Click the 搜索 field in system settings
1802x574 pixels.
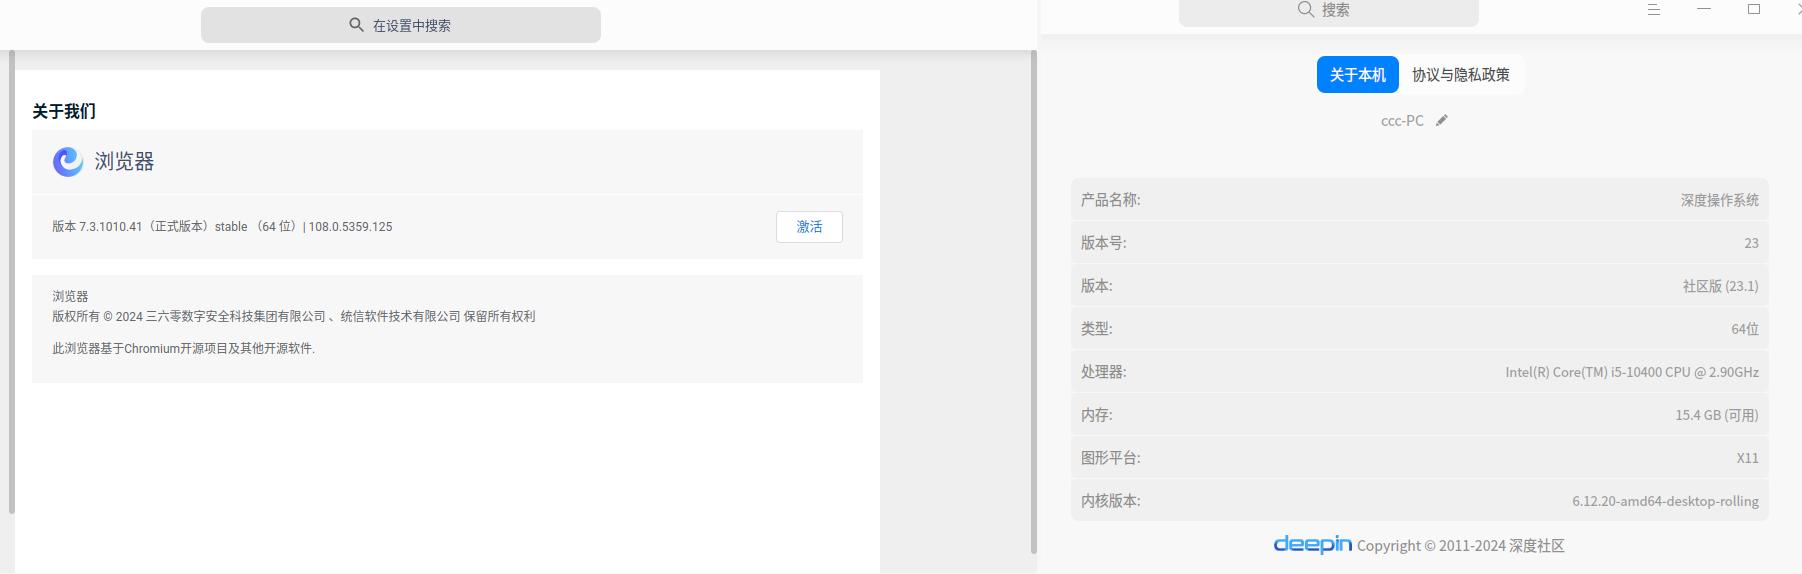(x=1328, y=11)
